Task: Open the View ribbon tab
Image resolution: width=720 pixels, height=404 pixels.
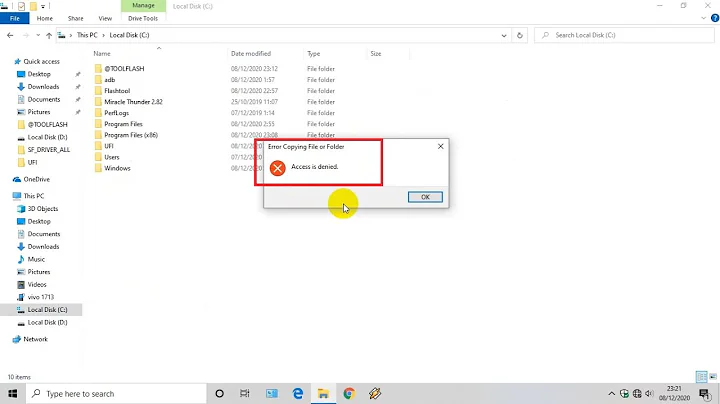Action: (105, 18)
